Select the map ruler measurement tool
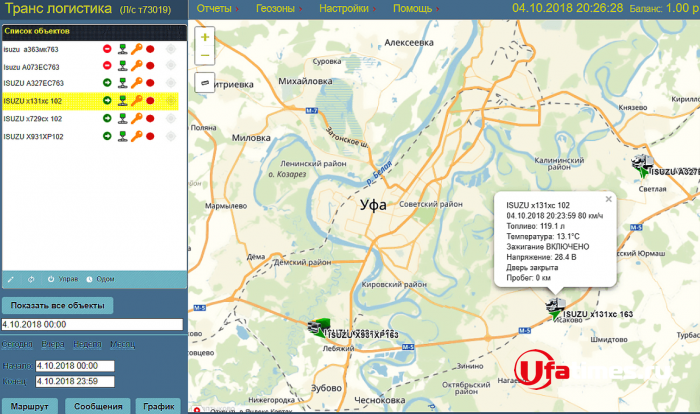 (205, 83)
